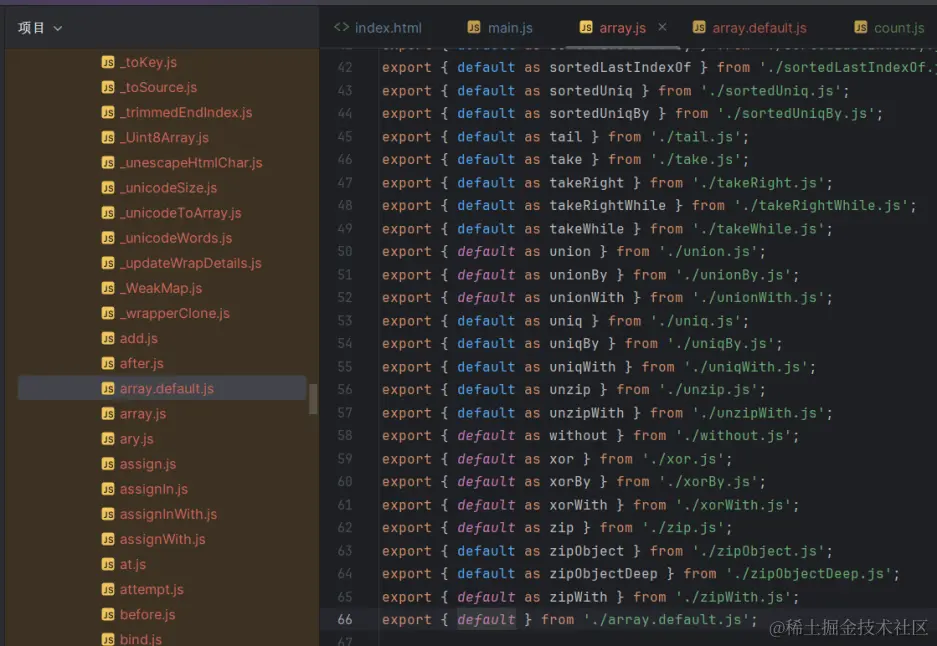
Task: Select attempt.js file name in project tree
Action: (152, 589)
